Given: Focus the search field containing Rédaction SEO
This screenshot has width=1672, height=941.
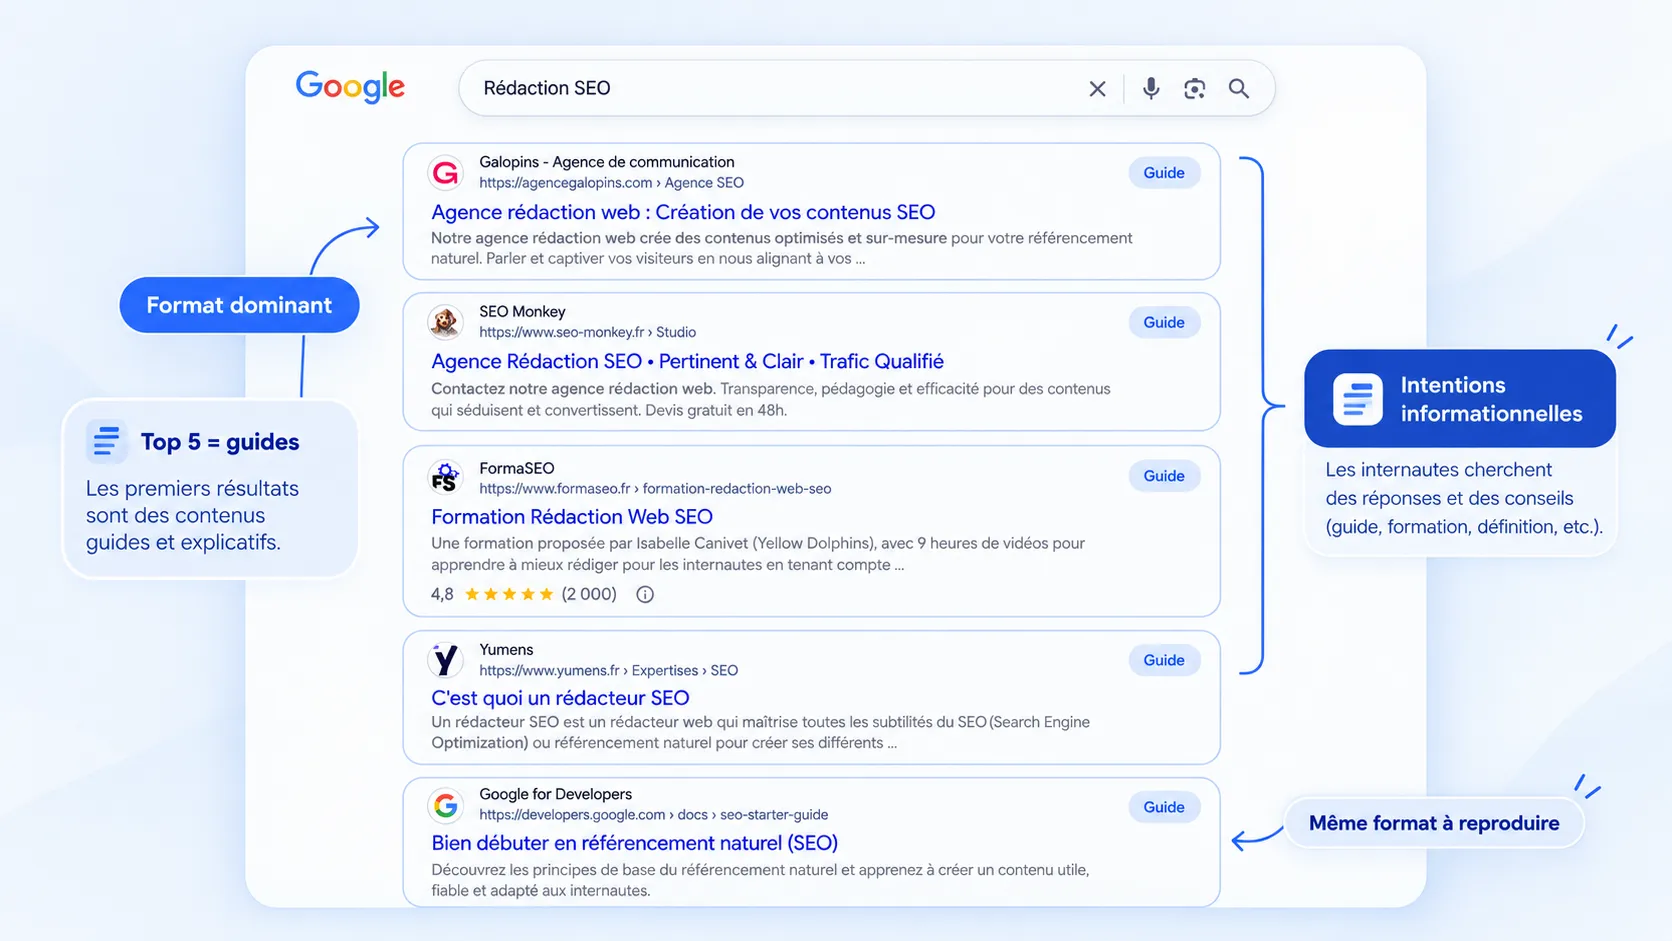Looking at the screenshot, I should pos(866,88).
